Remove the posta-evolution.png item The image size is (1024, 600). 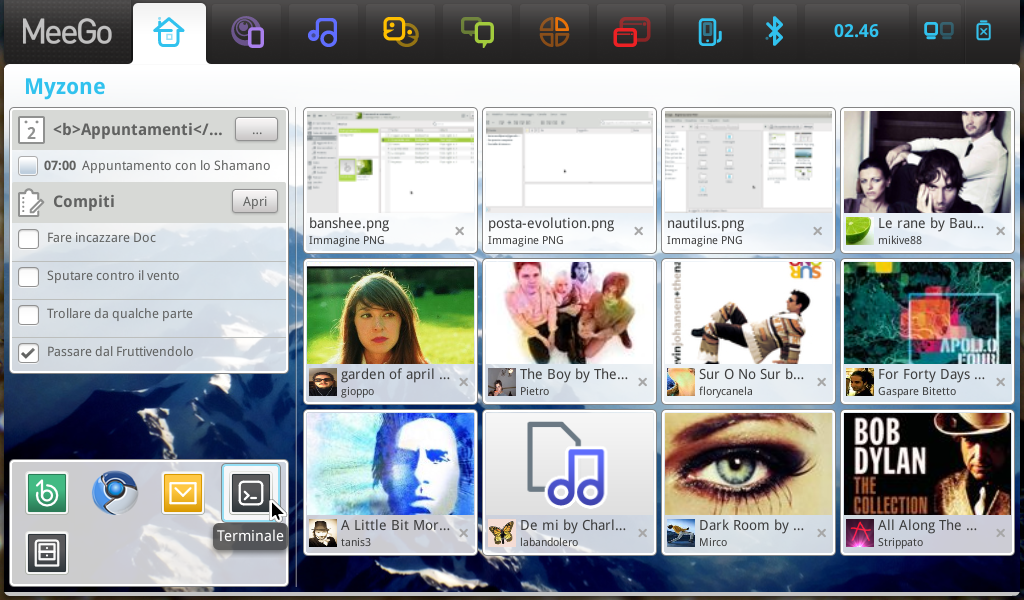point(639,231)
